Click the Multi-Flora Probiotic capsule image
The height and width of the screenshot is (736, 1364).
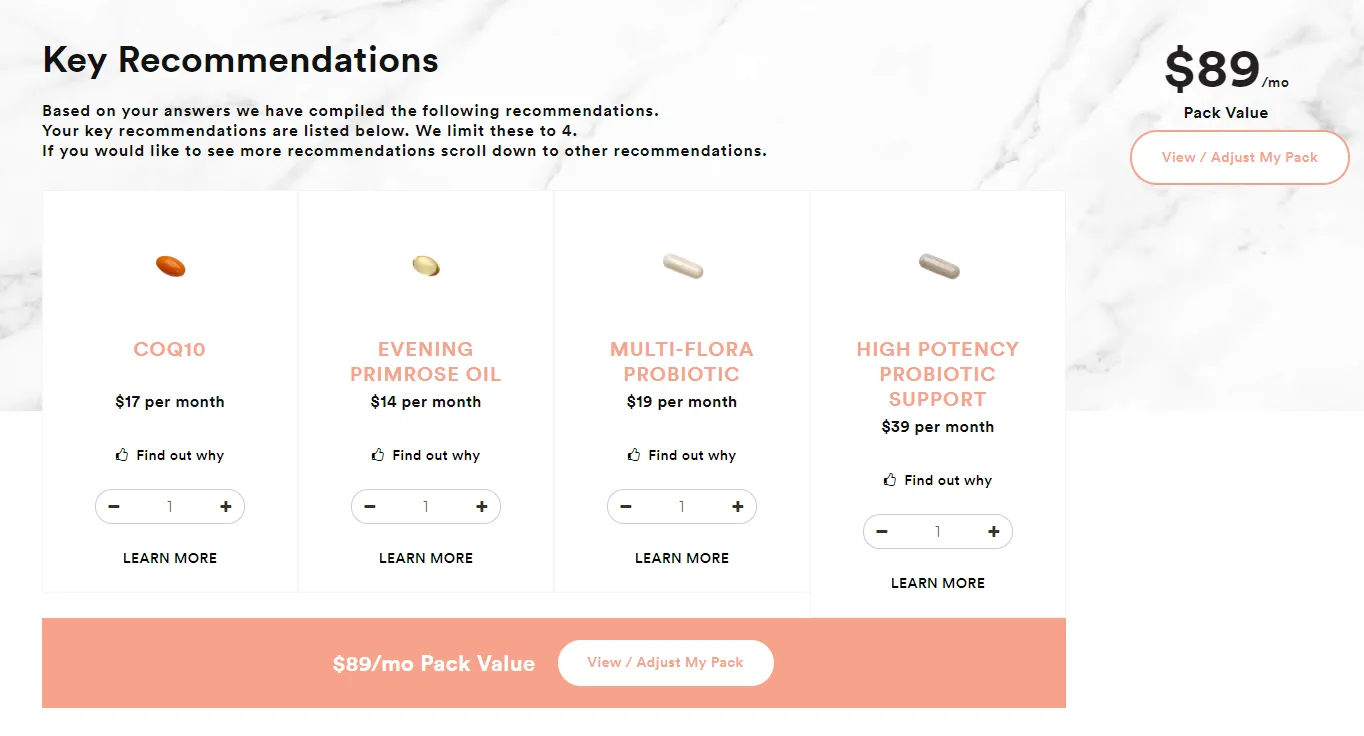[683, 266]
